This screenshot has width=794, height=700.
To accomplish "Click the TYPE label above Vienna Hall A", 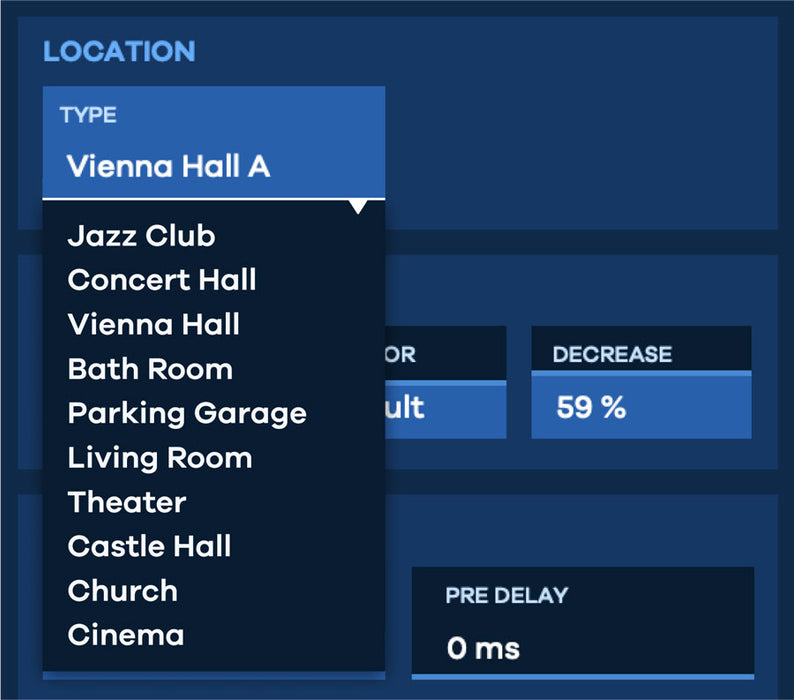I will (88, 115).
